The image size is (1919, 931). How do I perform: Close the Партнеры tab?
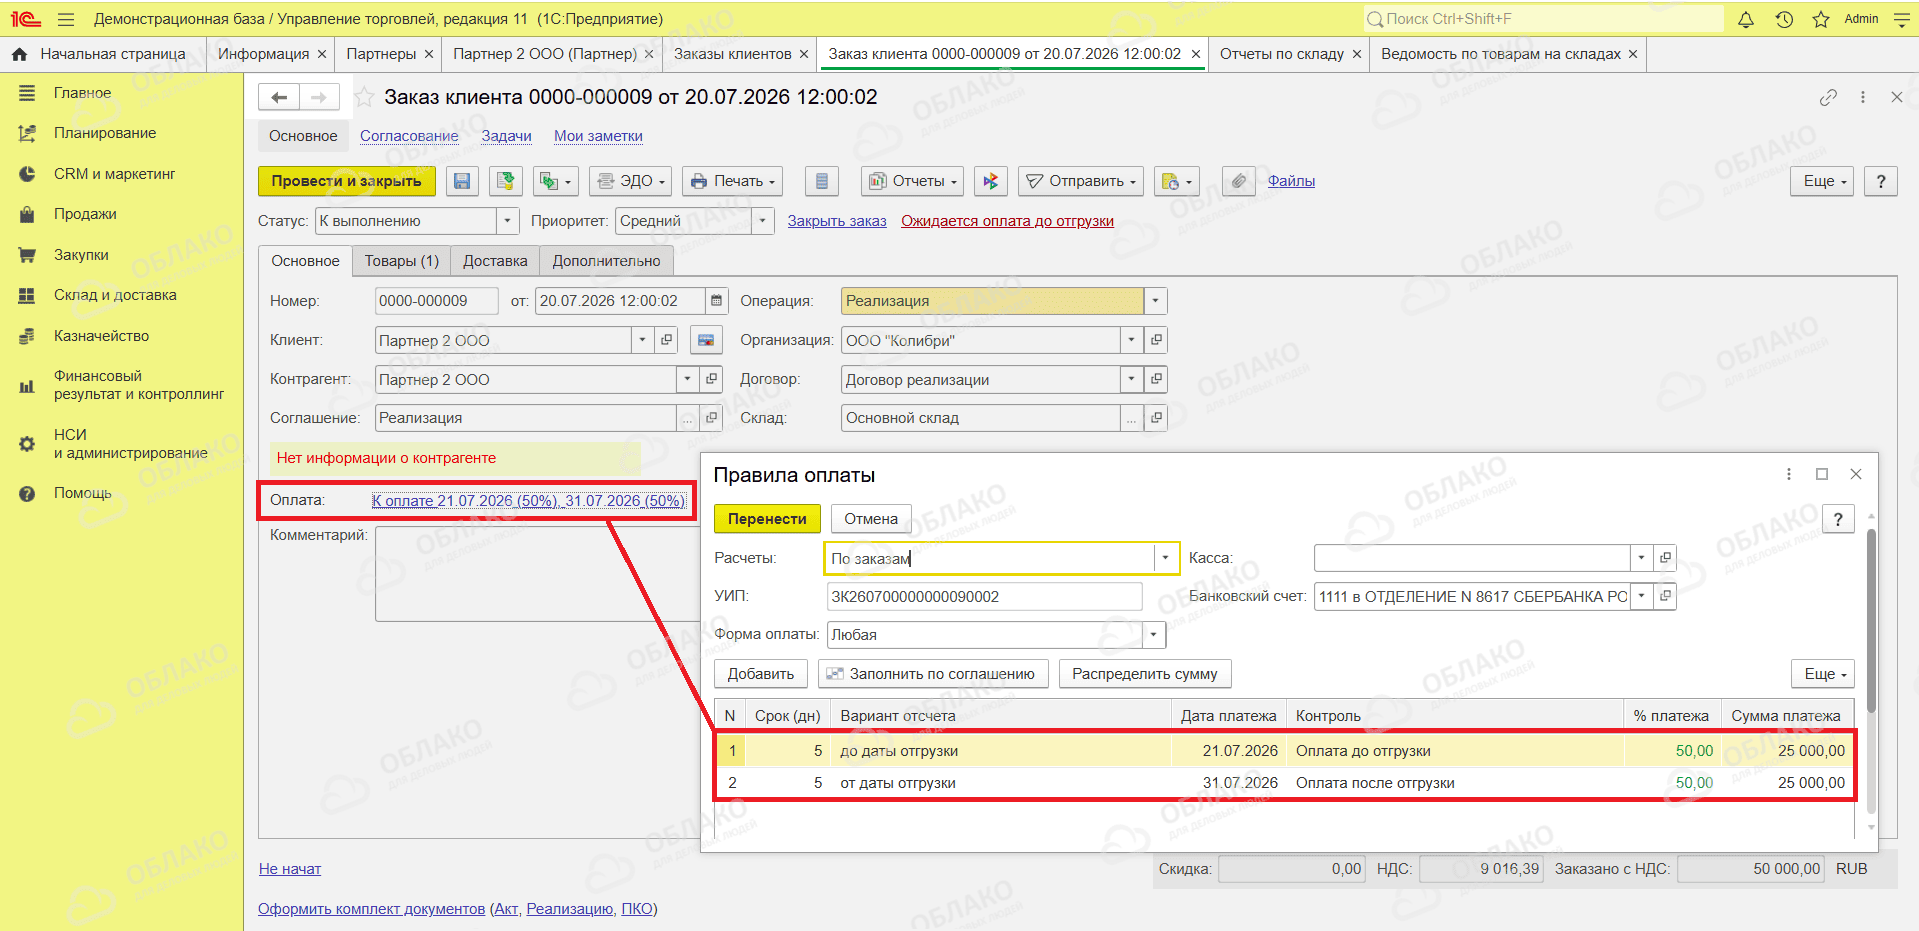pyautogui.click(x=429, y=54)
